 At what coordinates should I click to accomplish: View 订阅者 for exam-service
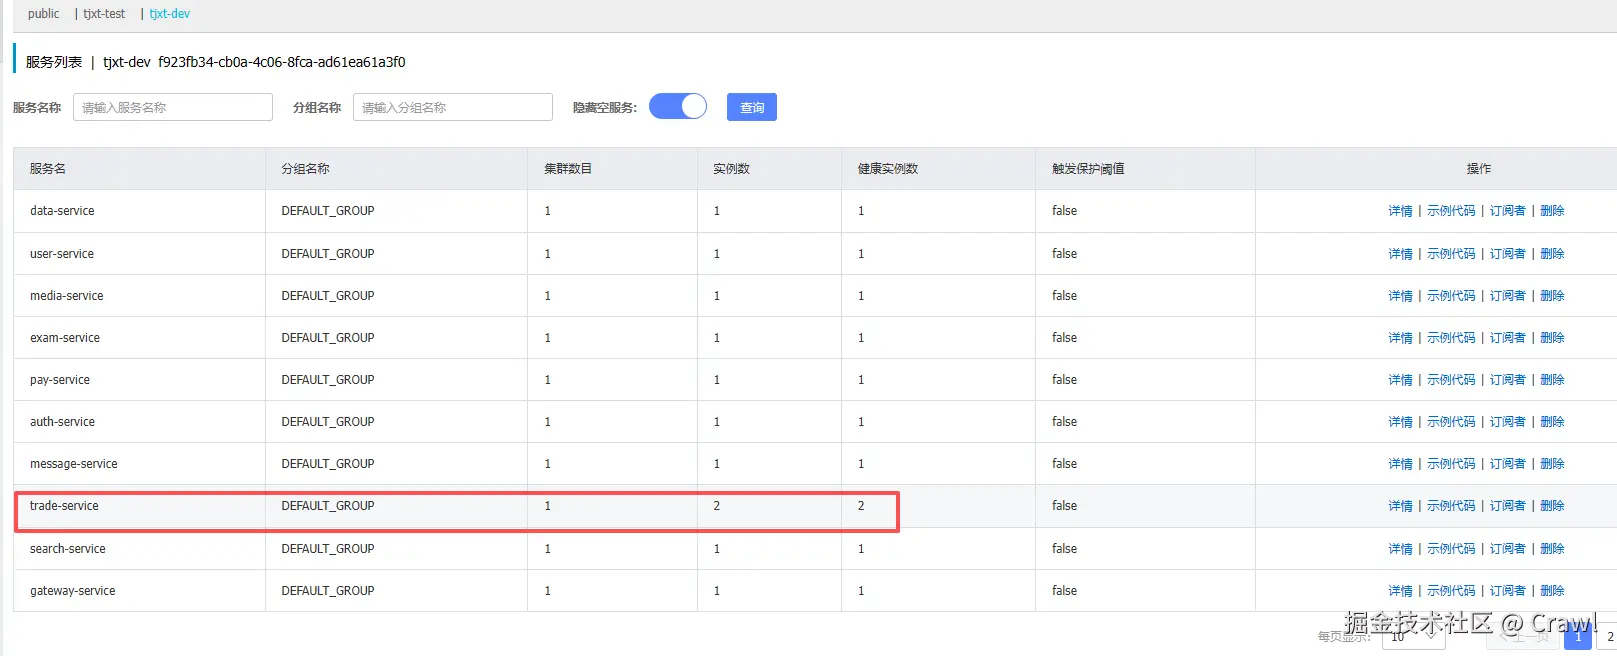click(1508, 338)
